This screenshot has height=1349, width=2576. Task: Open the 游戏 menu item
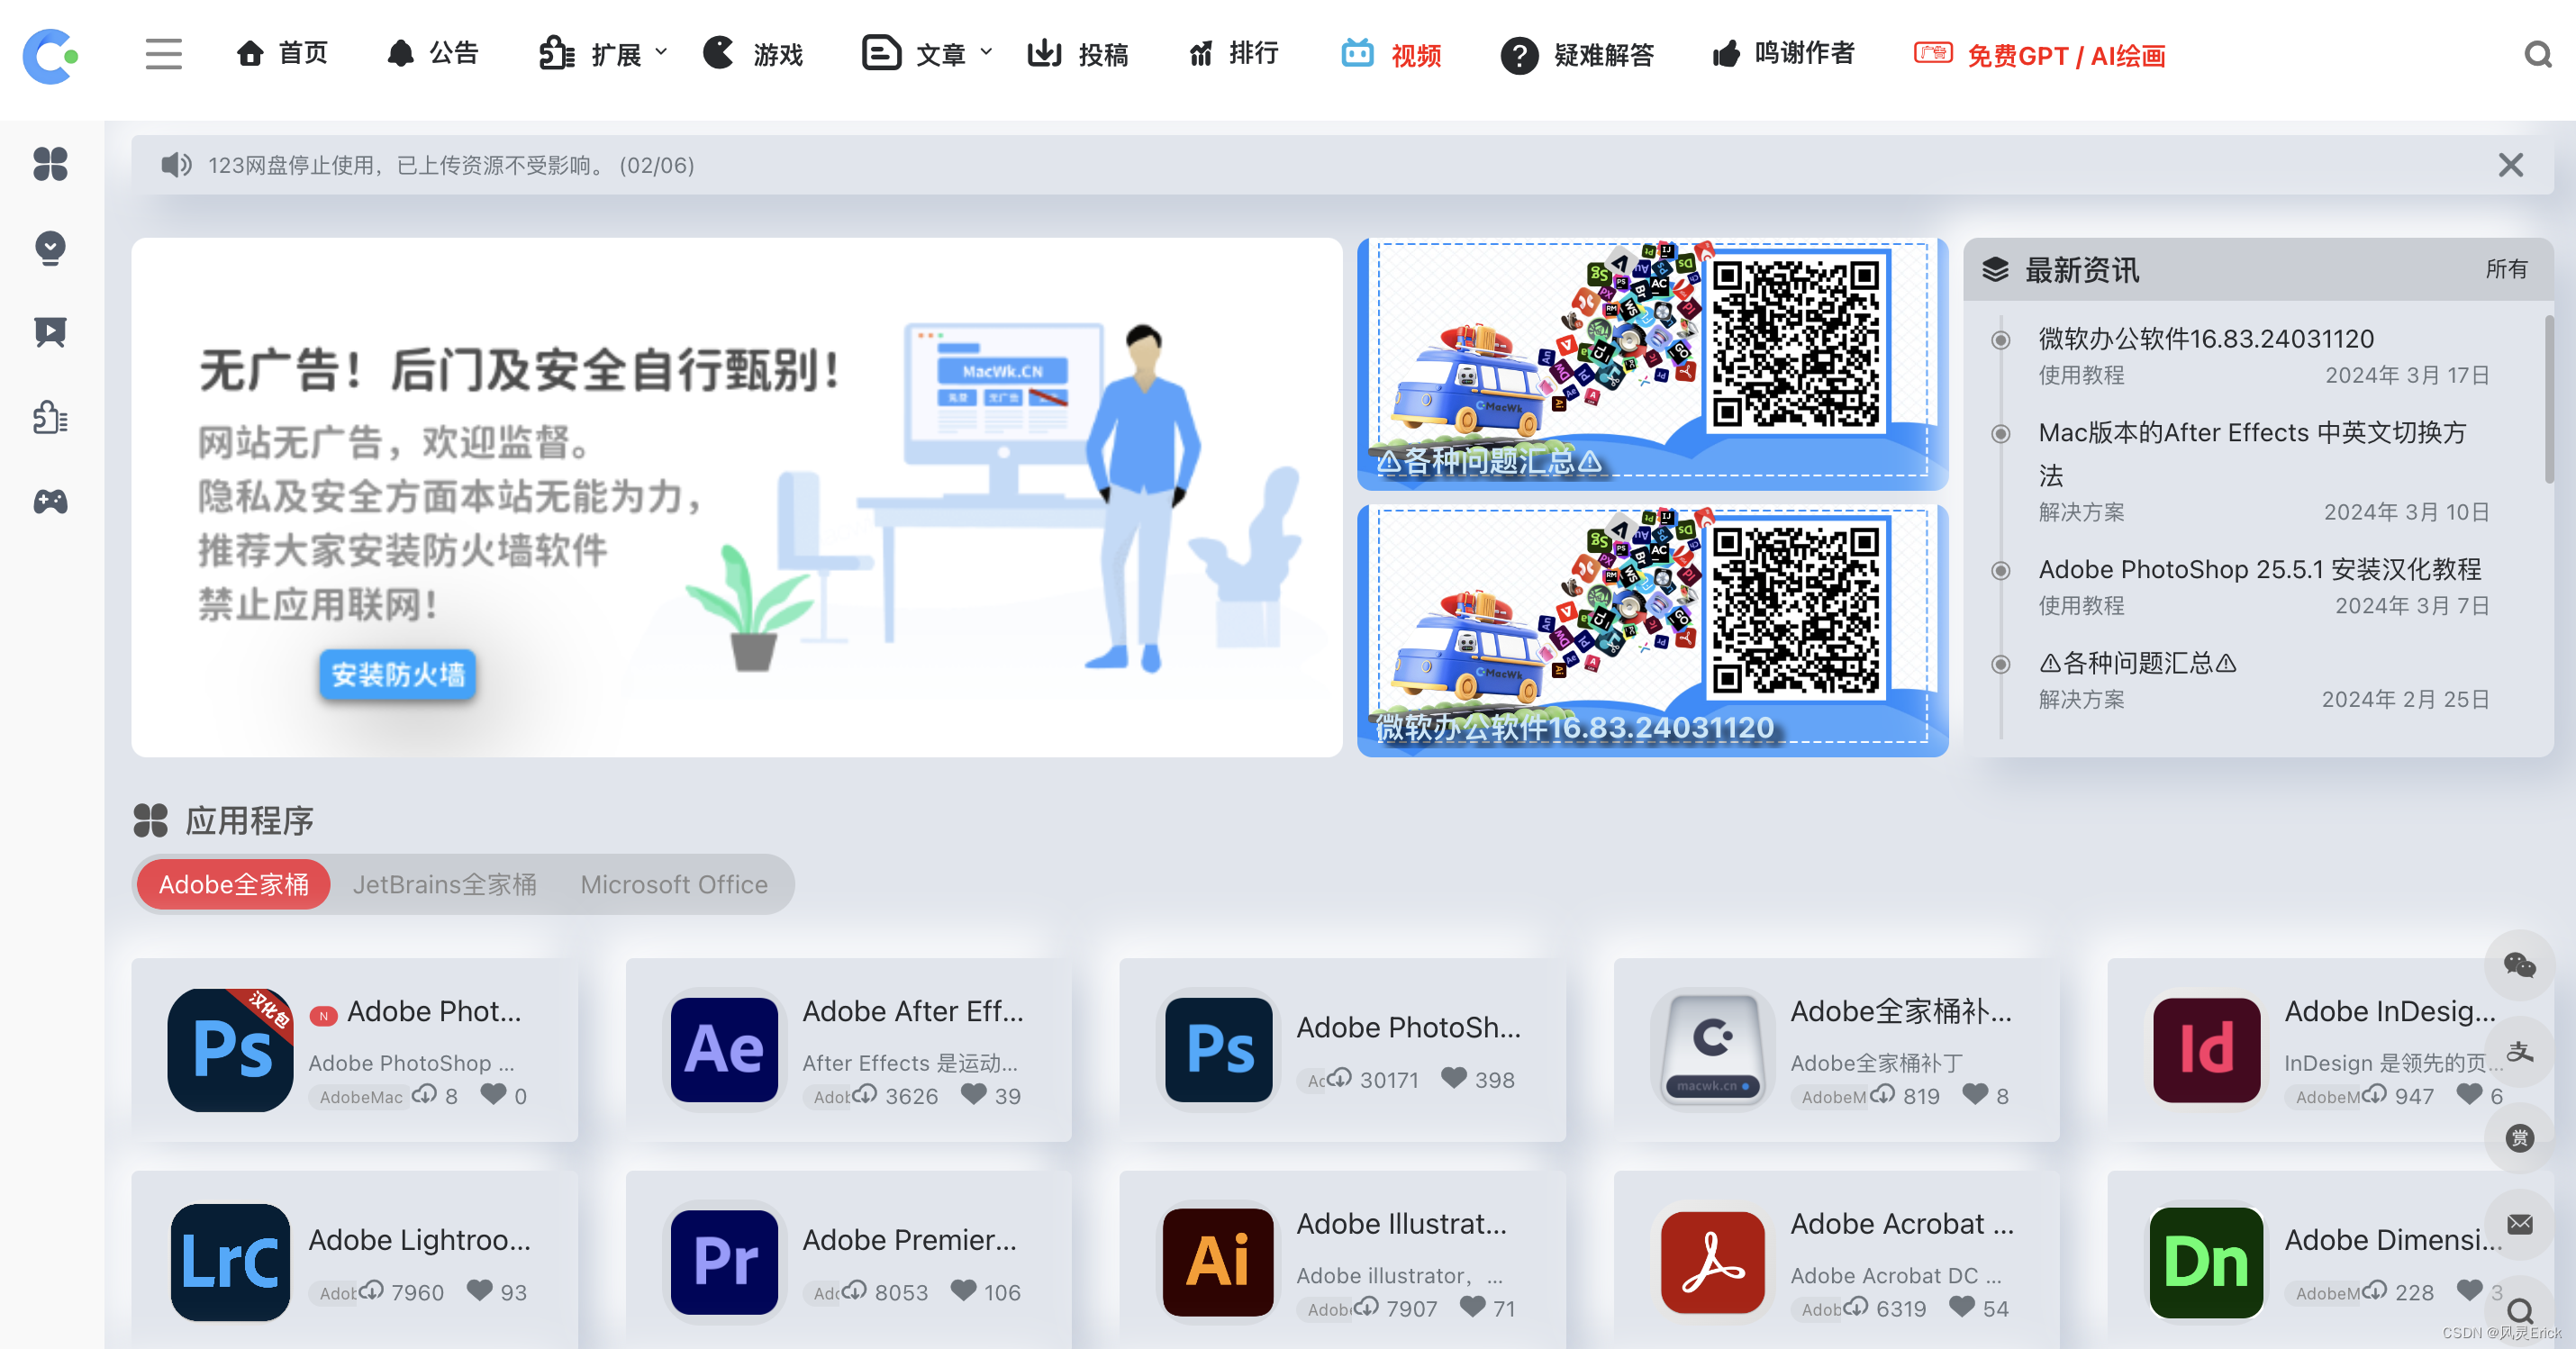(x=753, y=54)
